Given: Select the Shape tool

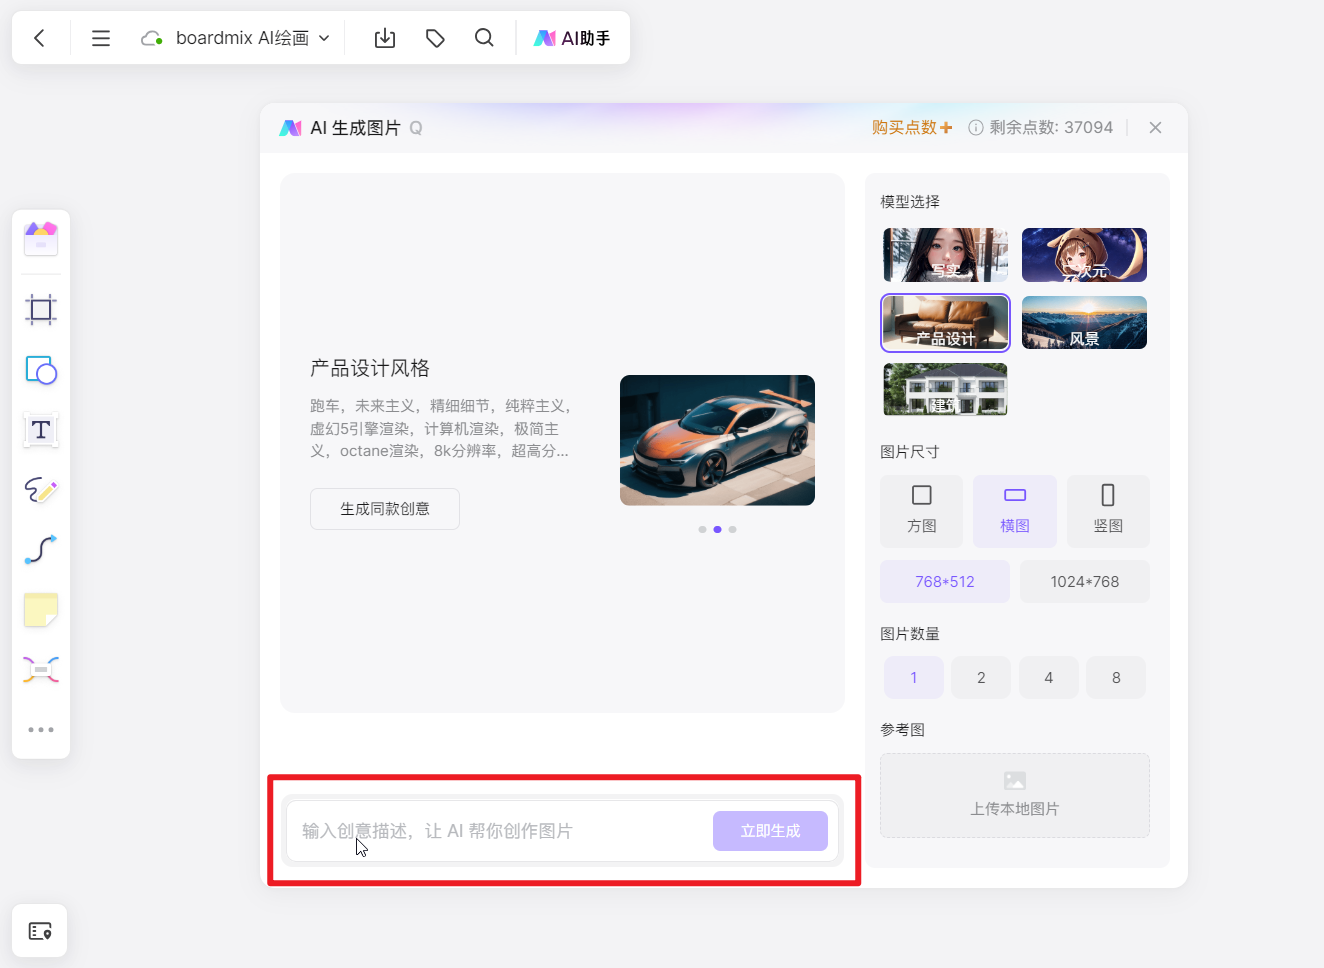Looking at the screenshot, I should tap(41, 370).
